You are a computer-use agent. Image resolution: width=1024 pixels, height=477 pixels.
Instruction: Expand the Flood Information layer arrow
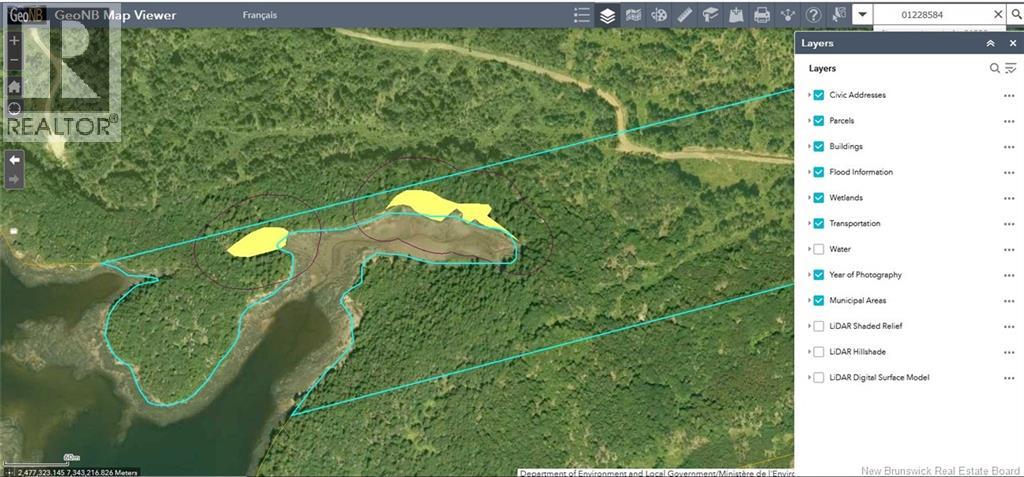809,172
